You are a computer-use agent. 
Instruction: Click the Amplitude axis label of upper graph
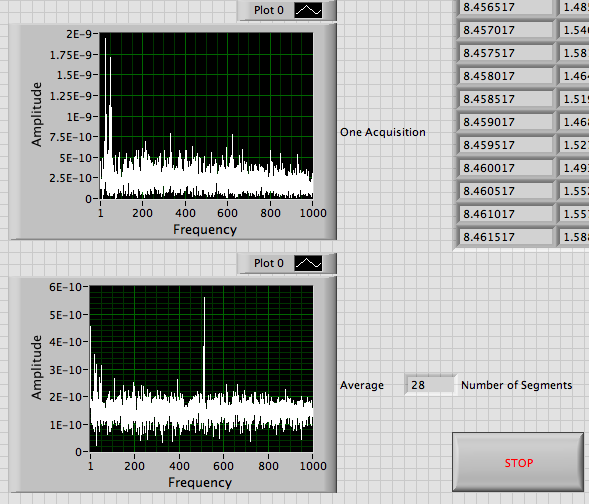click(x=37, y=114)
